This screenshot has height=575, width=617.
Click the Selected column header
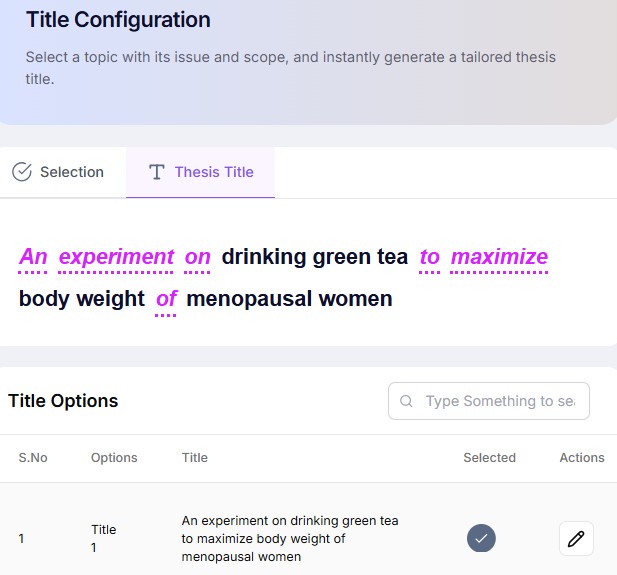pos(489,458)
